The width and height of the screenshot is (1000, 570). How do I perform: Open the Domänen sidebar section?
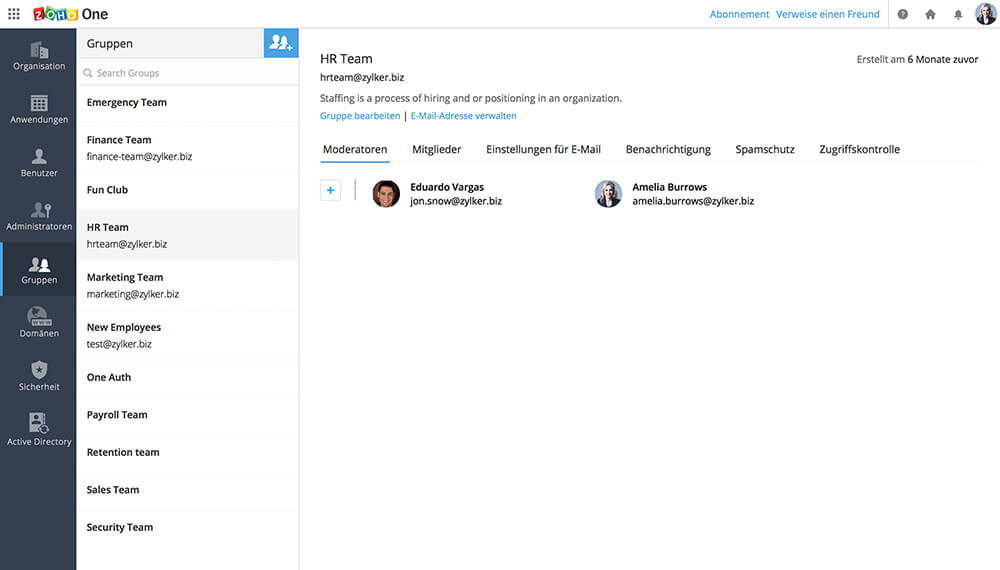(38, 323)
